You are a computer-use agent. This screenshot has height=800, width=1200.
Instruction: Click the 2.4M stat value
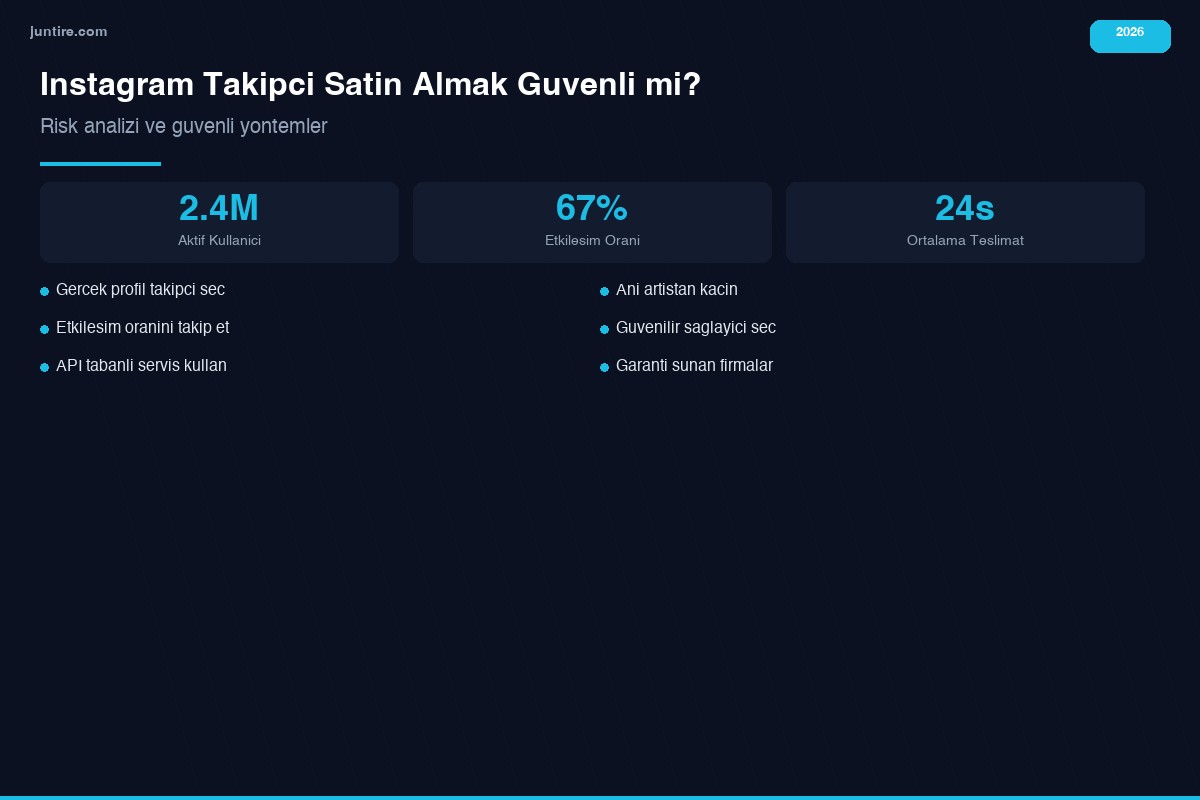pyautogui.click(x=219, y=208)
